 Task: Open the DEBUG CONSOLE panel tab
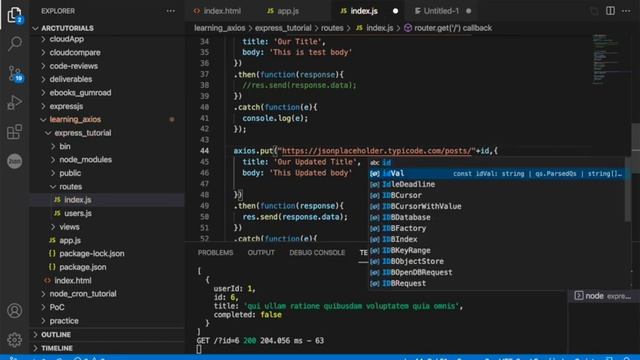[x=317, y=253]
